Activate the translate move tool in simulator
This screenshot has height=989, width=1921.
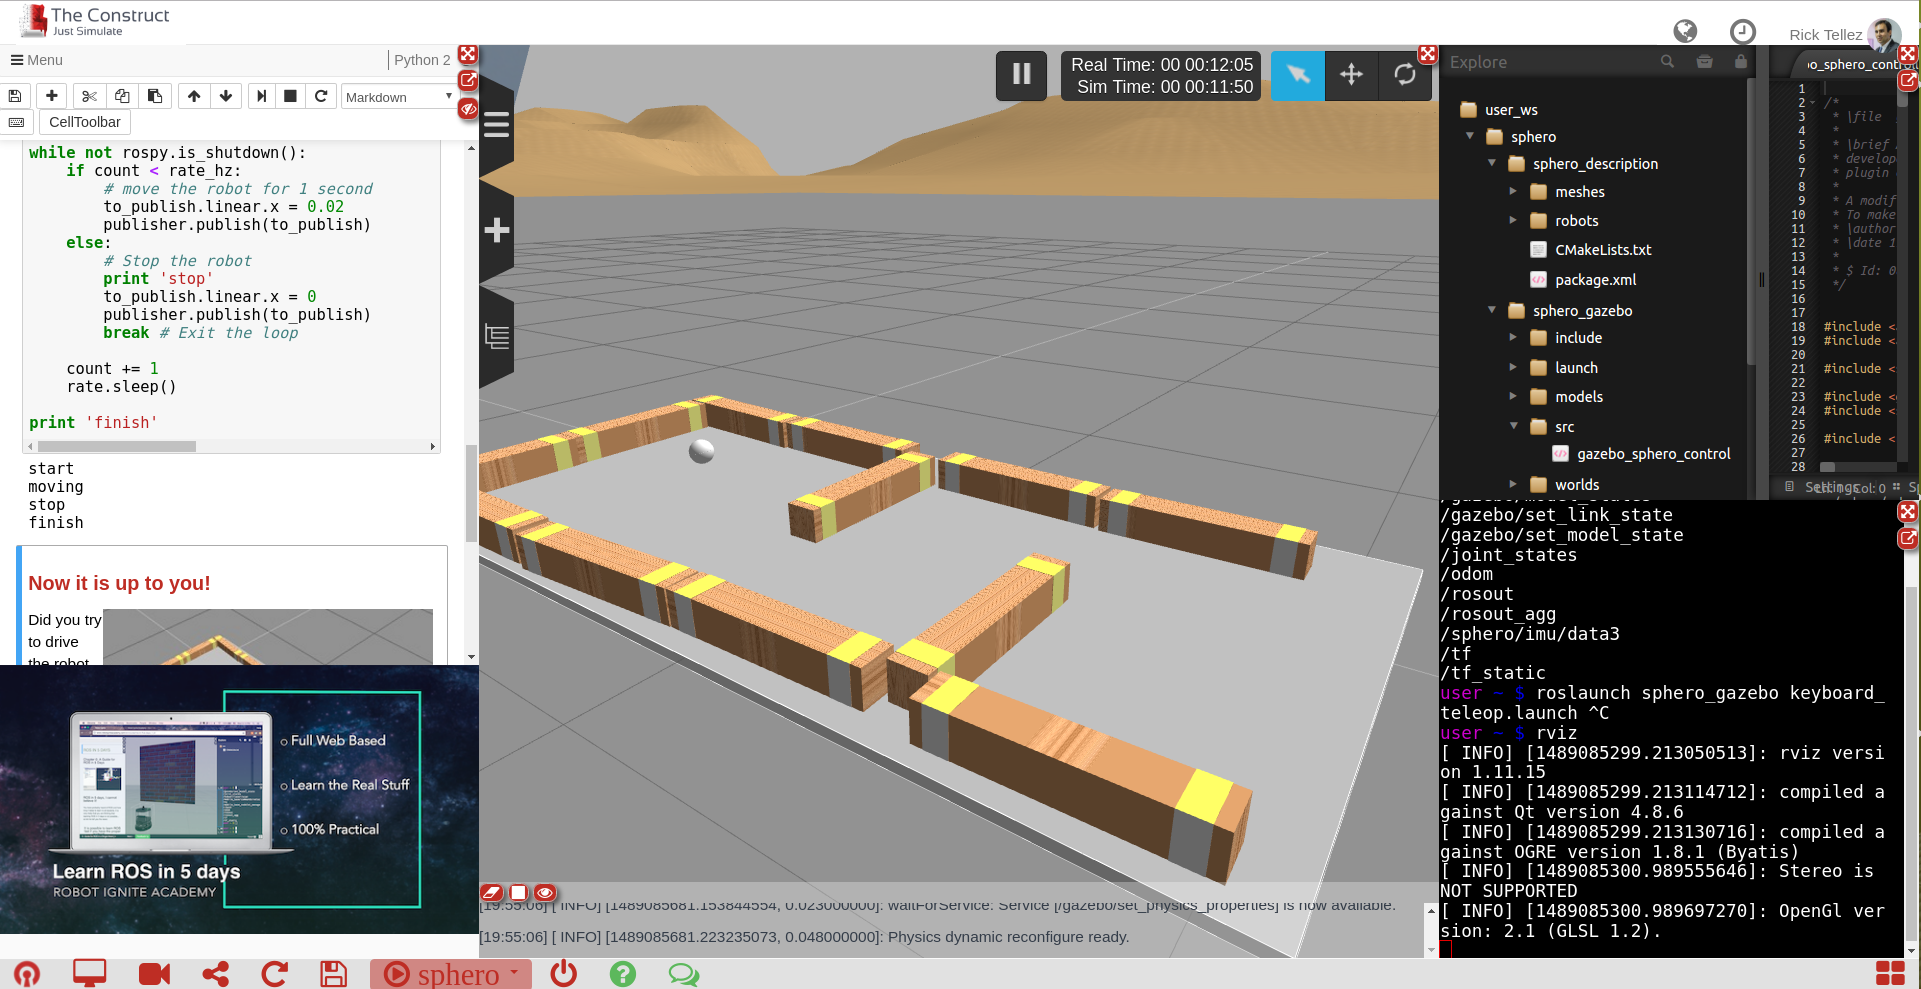tap(1351, 75)
